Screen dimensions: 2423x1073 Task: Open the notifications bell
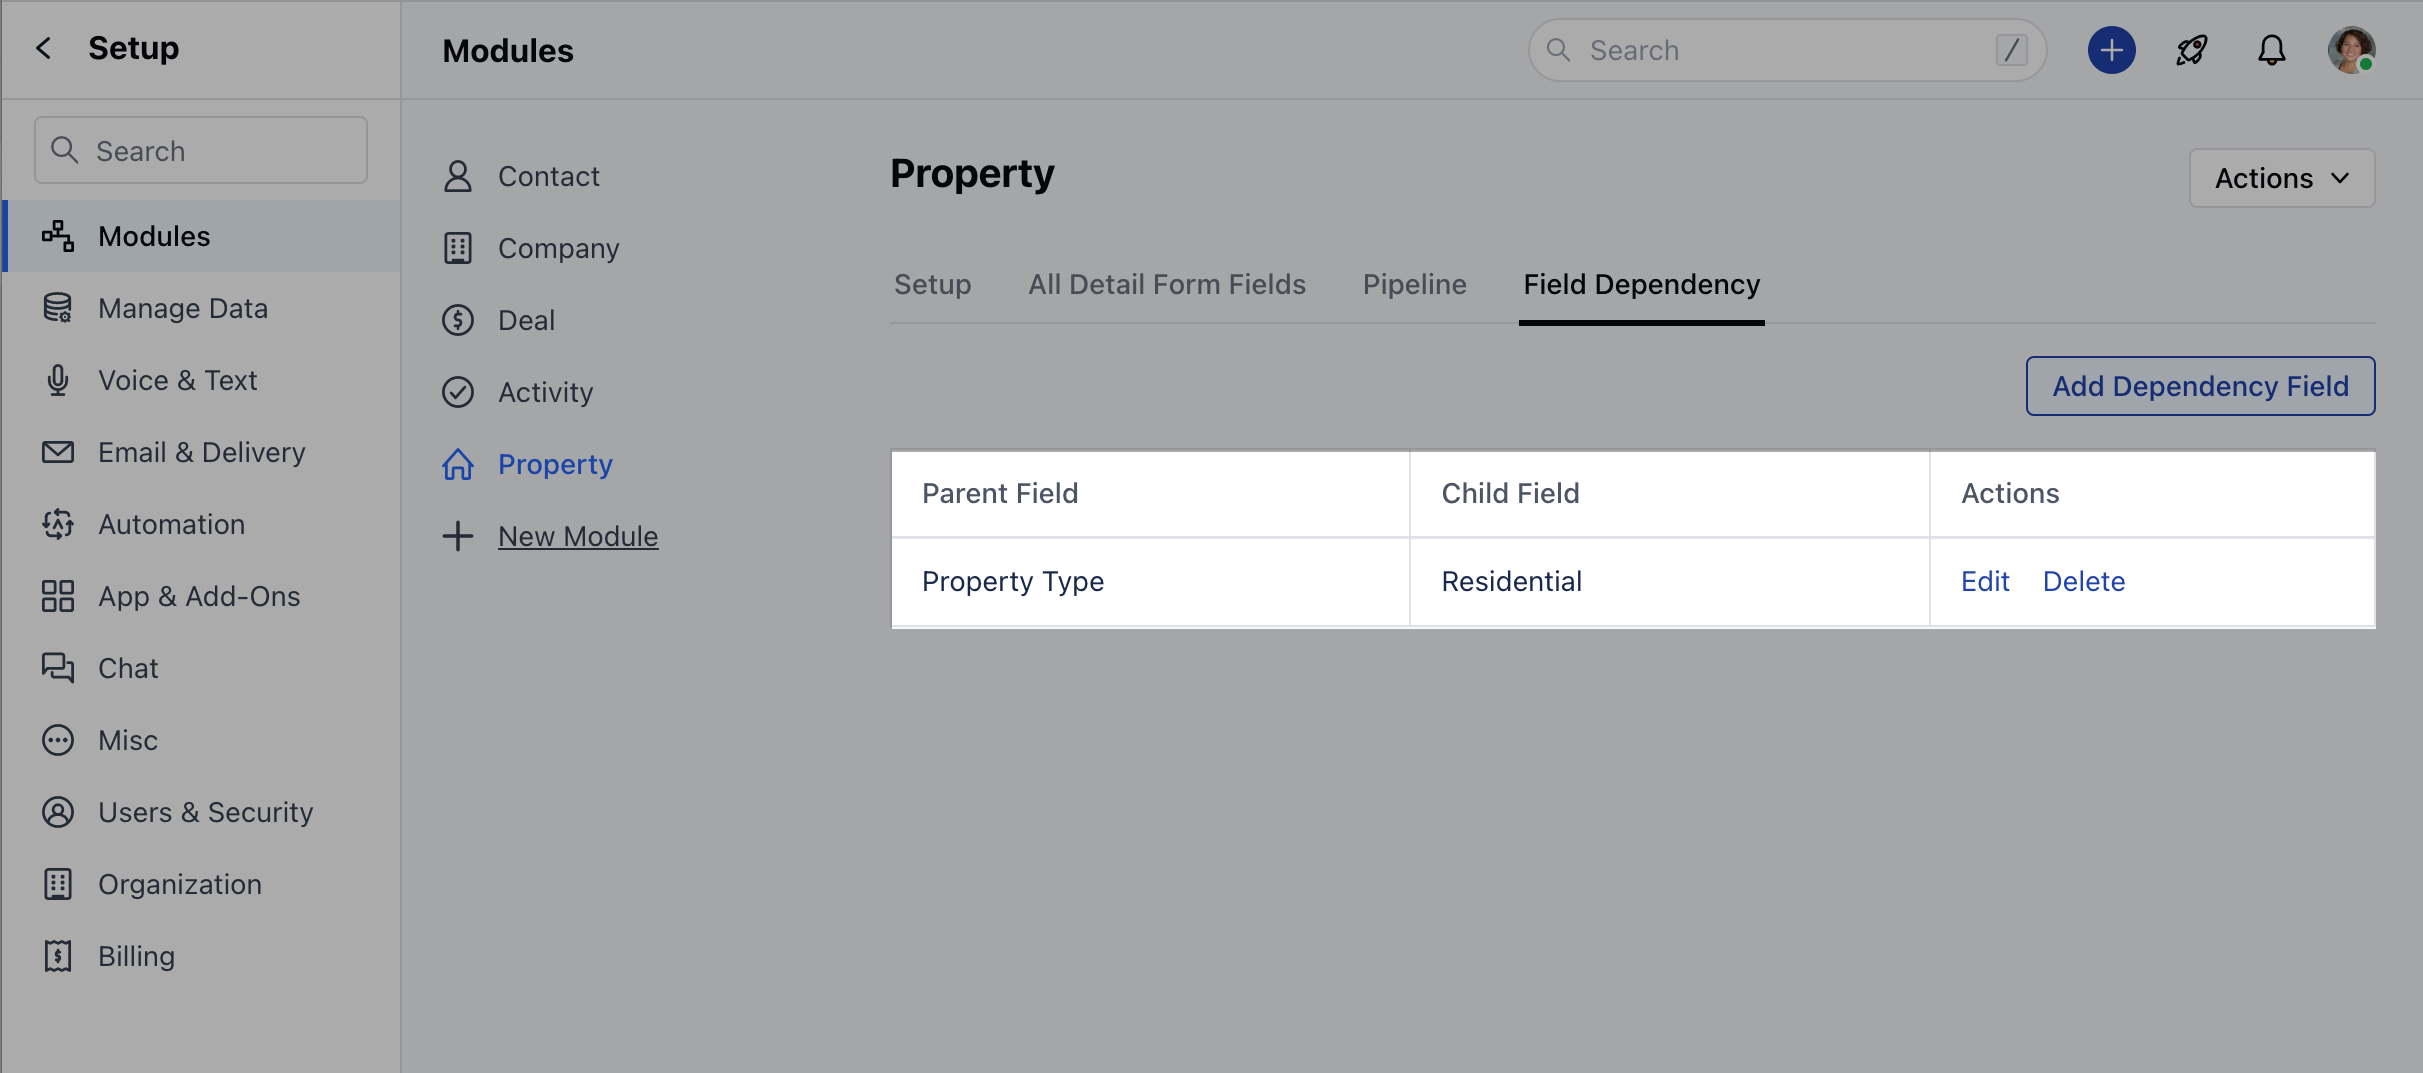coord(2271,50)
